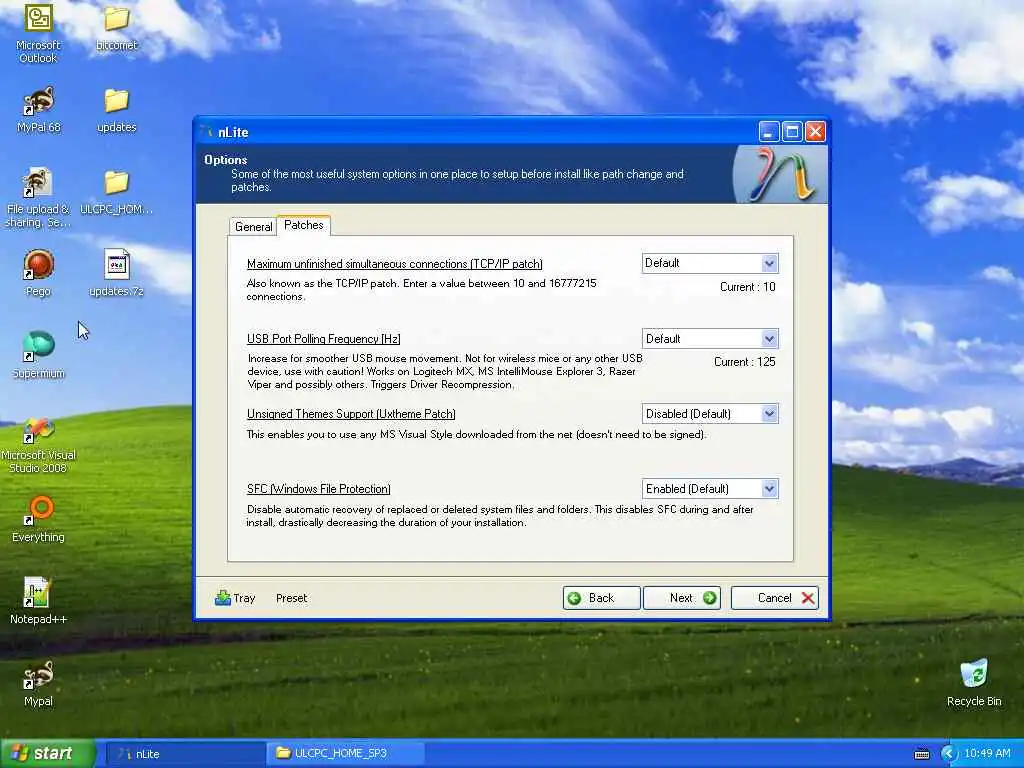This screenshot has width=1024, height=768.
Task: Click SFC (Windows File Protection) heading
Action: 319,489
